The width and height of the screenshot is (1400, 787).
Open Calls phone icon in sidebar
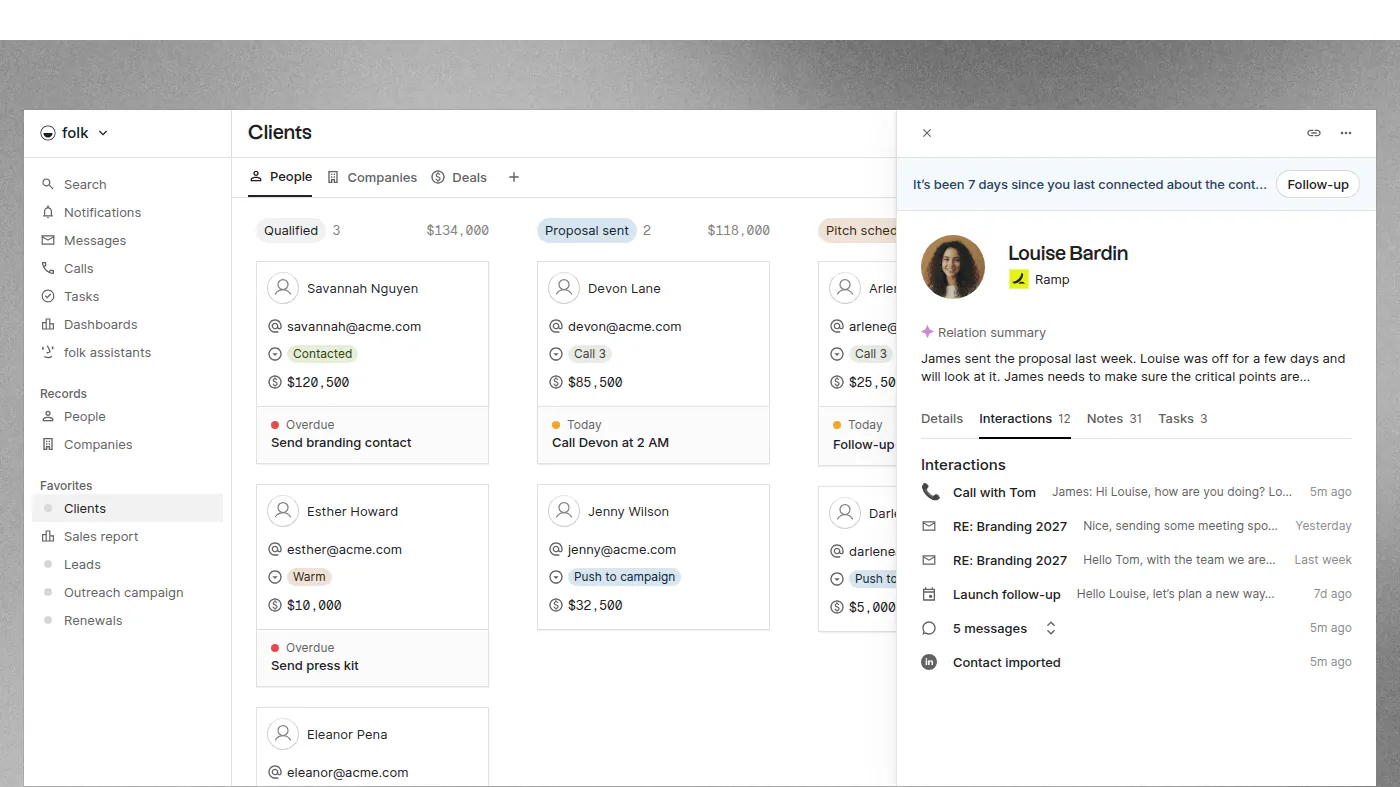point(48,268)
